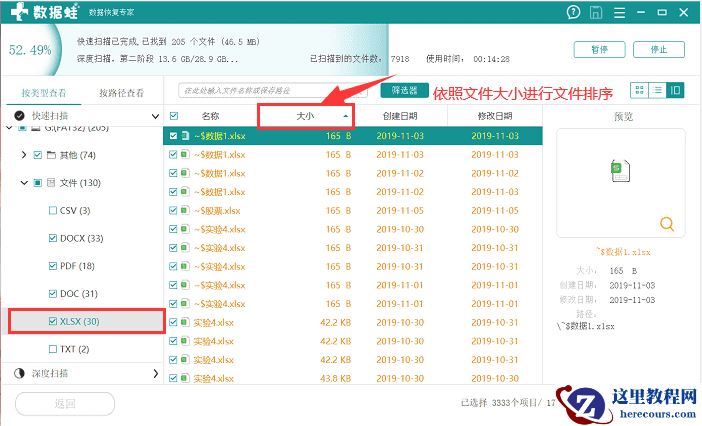Select the TXT (2) tree item
This screenshot has height=426, width=702.
[x=75, y=349]
